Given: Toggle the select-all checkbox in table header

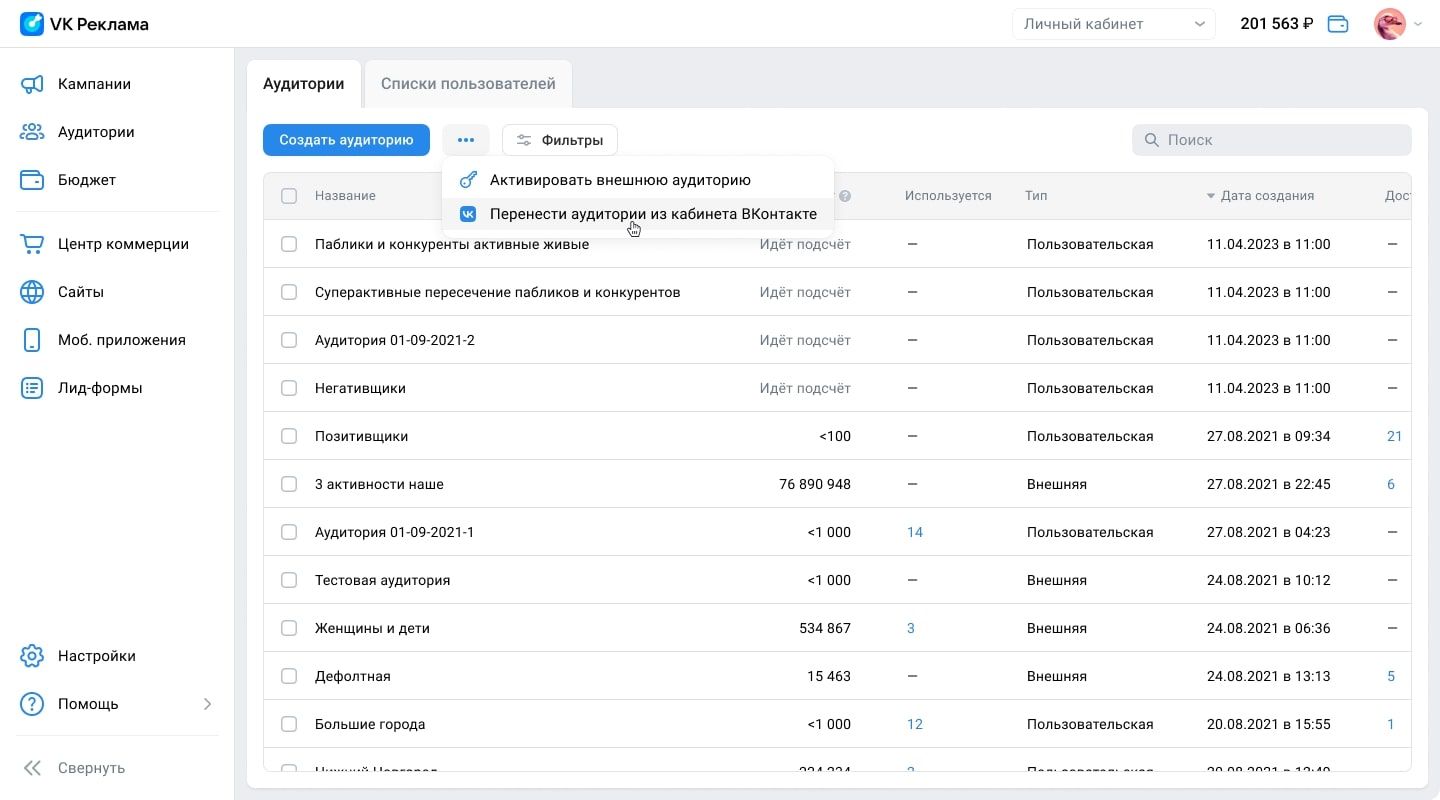Looking at the screenshot, I should click(x=289, y=196).
